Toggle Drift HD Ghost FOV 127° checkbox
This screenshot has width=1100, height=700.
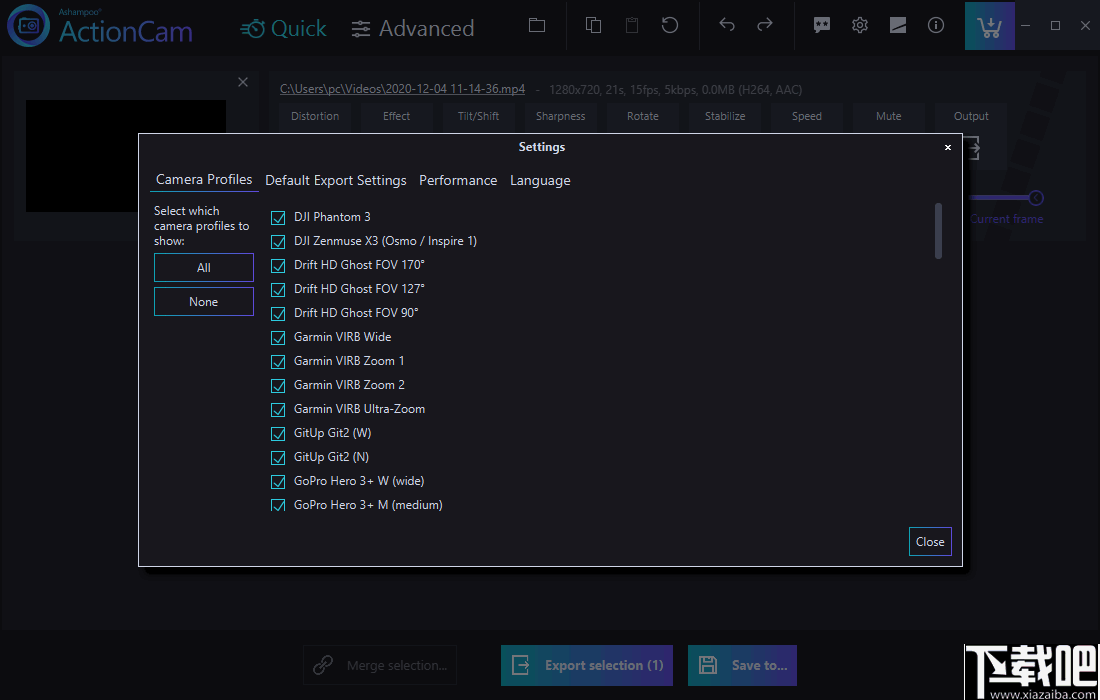(279, 289)
